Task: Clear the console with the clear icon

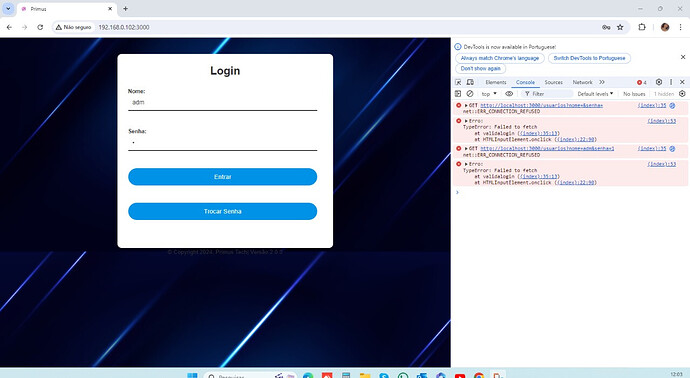Action: [x=470, y=94]
